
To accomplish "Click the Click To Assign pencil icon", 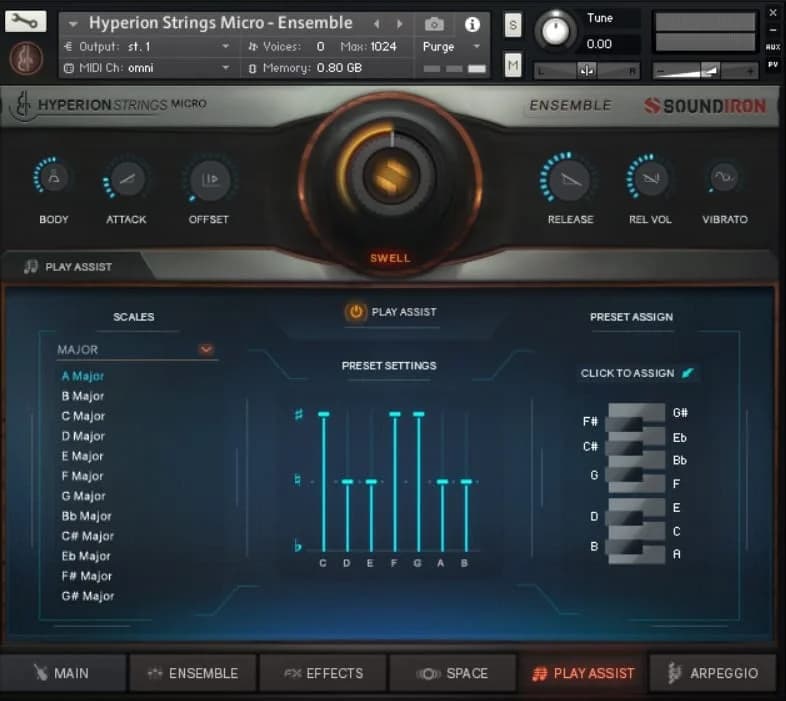I will 688,373.
